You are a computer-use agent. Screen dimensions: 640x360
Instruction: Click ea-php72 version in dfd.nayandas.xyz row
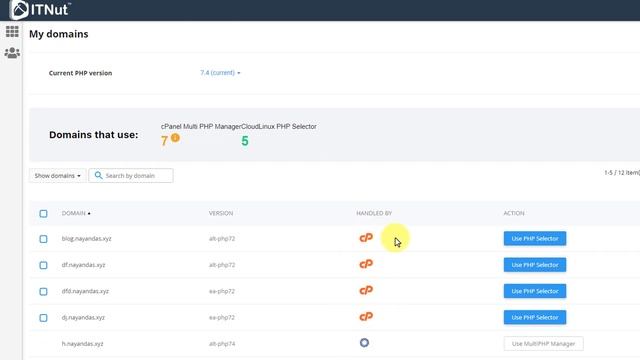tap(222, 291)
